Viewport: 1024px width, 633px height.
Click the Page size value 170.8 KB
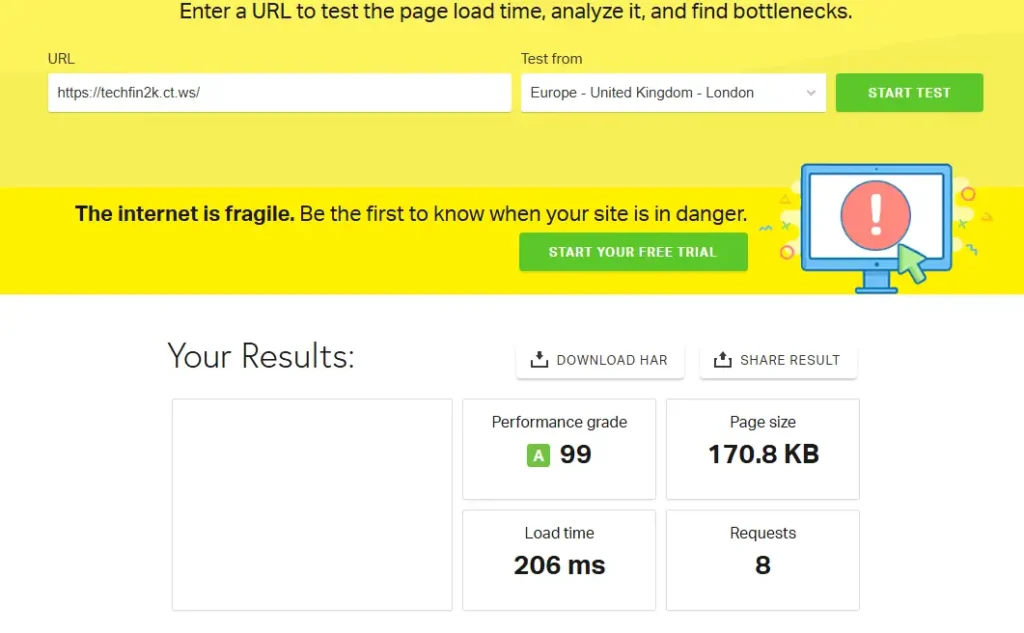(x=763, y=454)
